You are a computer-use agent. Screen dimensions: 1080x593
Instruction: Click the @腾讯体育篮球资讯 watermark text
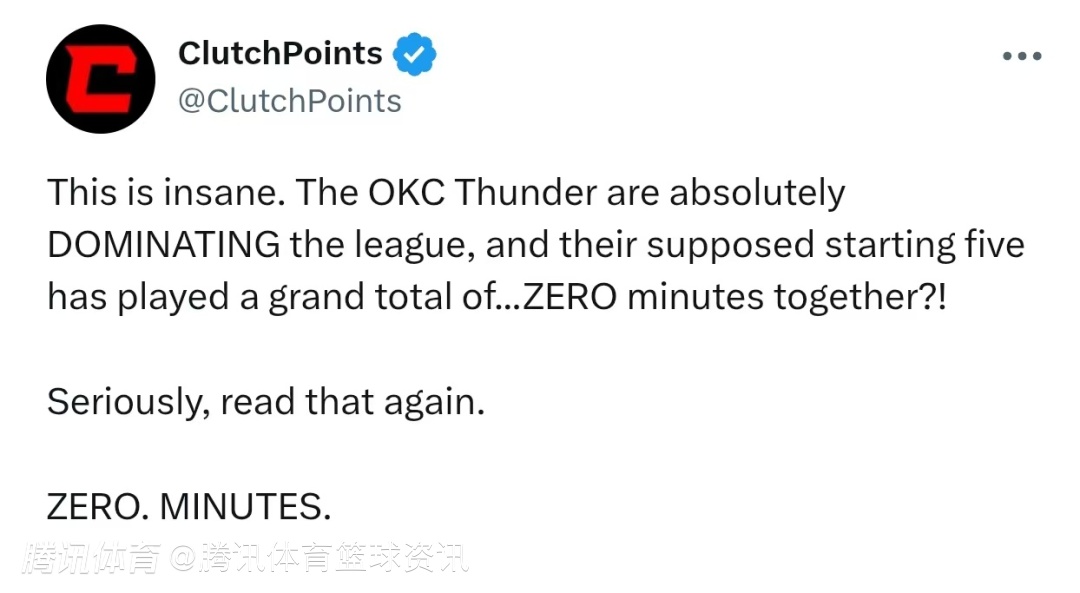(318, 558)
